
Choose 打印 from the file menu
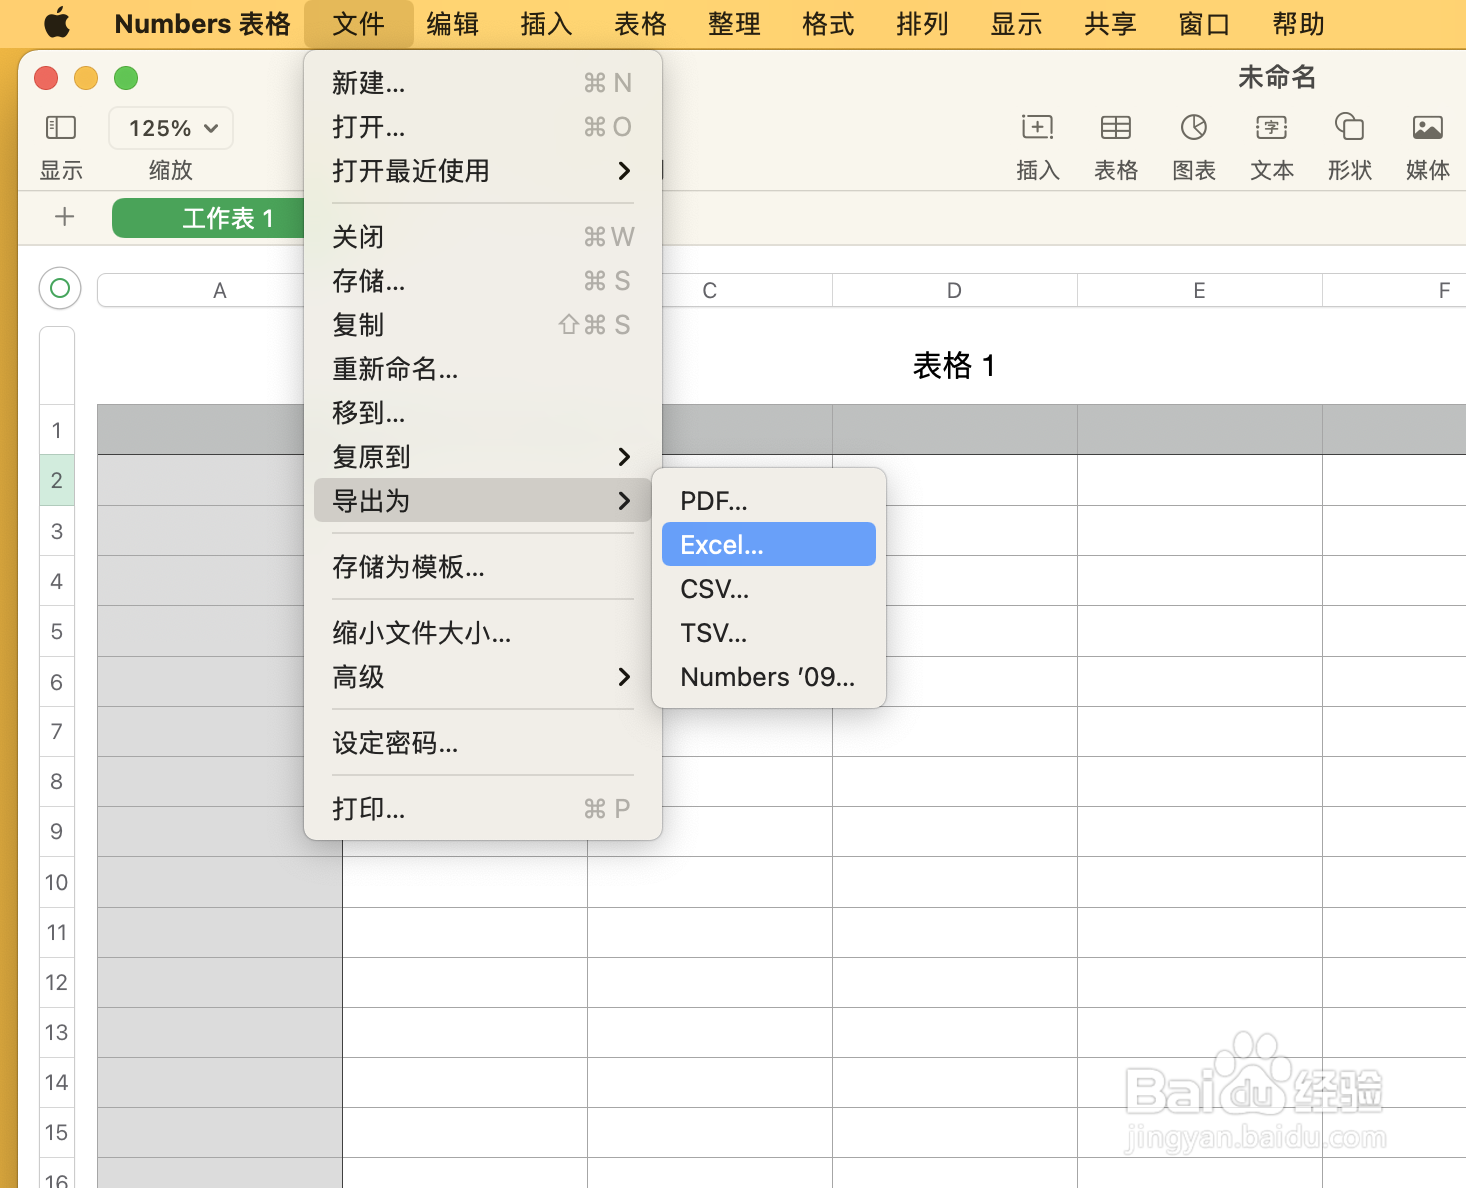[x=367, y=809]
